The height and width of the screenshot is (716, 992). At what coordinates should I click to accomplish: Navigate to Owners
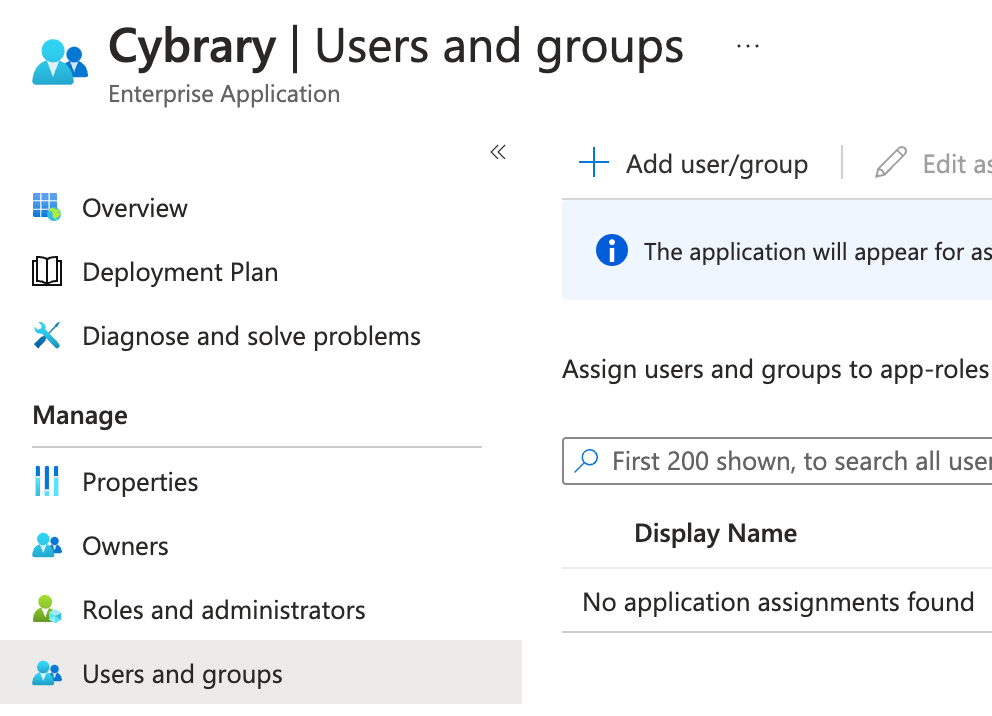[x=125, y=546]
